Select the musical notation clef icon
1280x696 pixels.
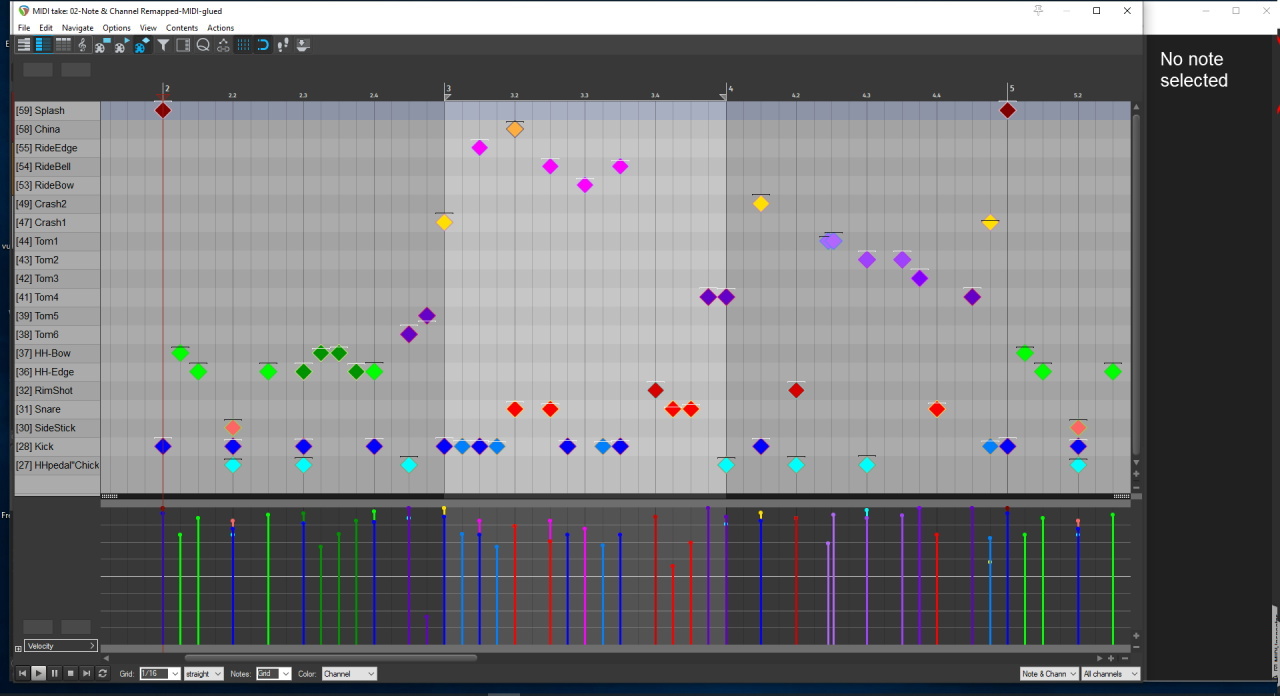(x=83, y=45)
